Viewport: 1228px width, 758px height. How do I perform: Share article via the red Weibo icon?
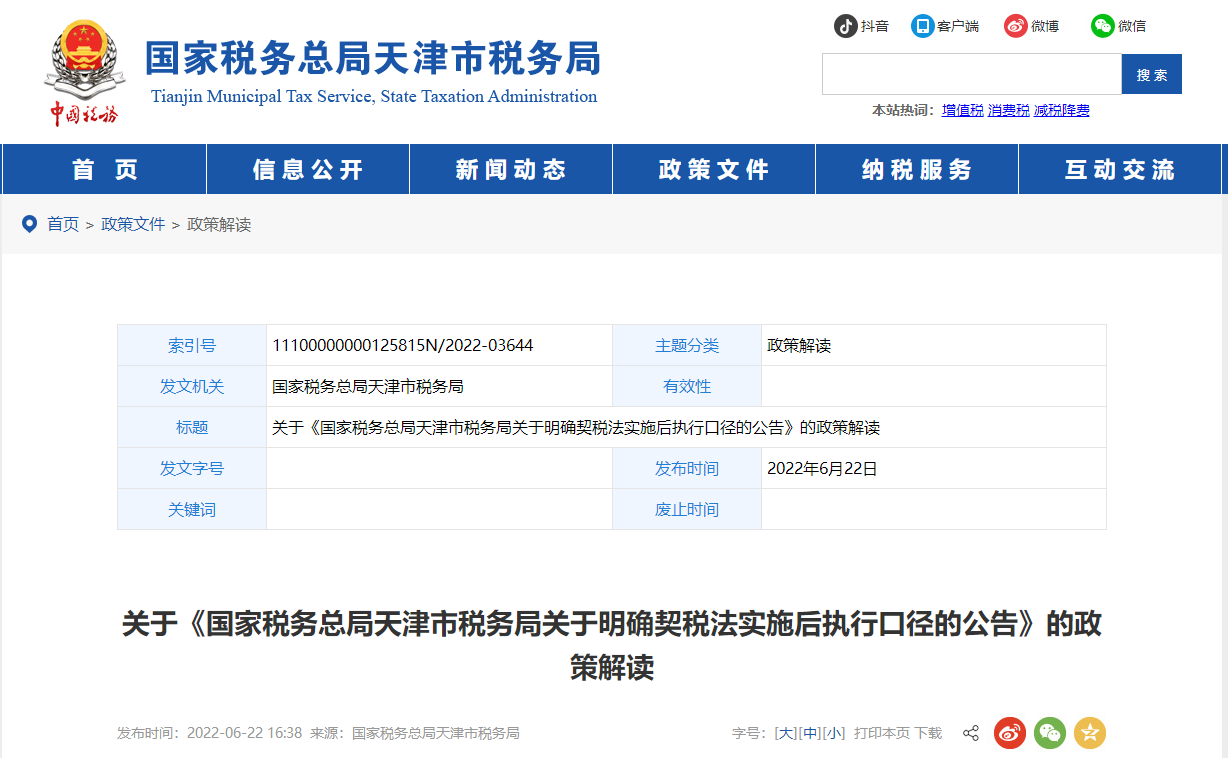(x=1009, y=733)
